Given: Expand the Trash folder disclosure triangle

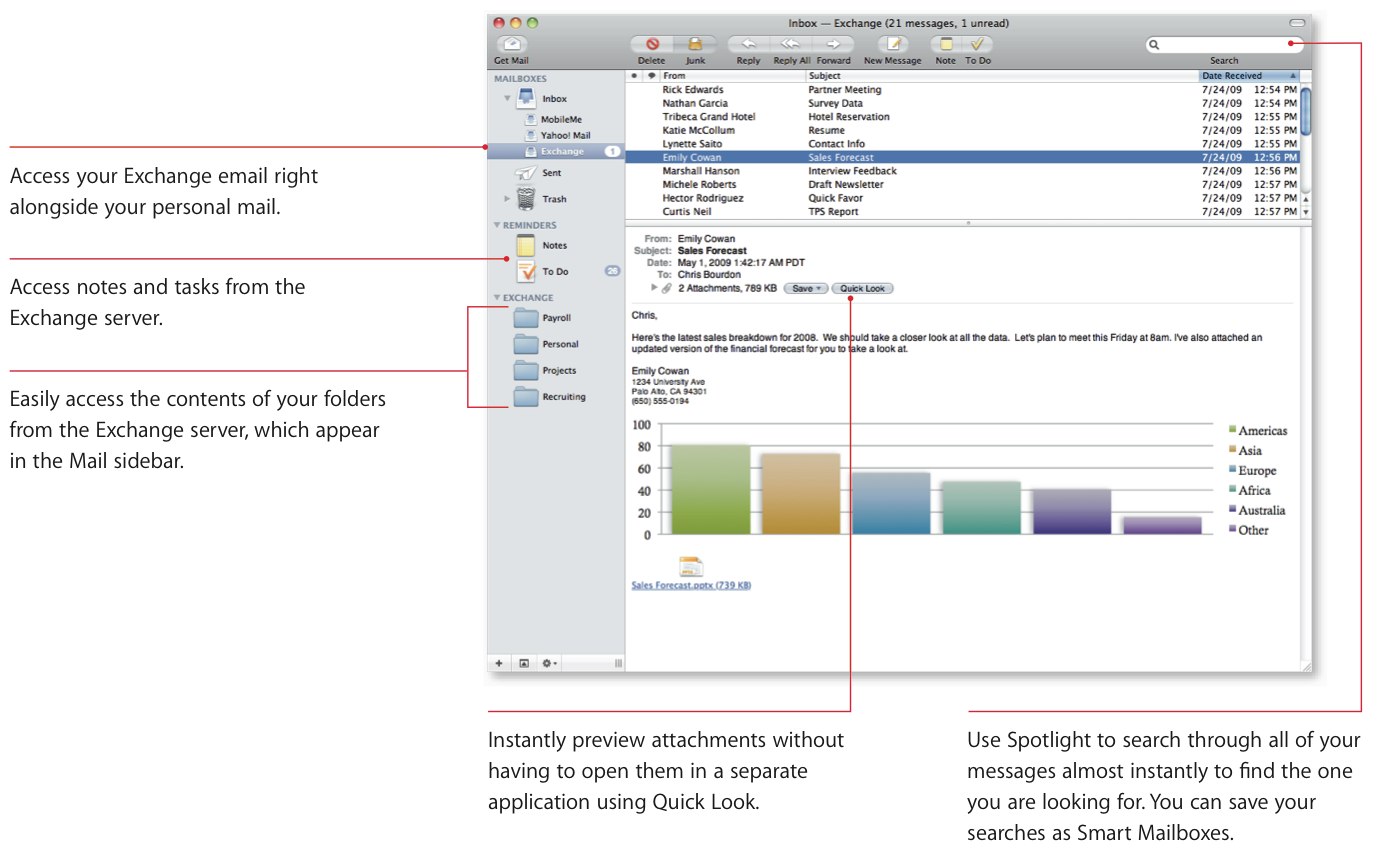Looking at the screenshot, I should pos(507,199).
